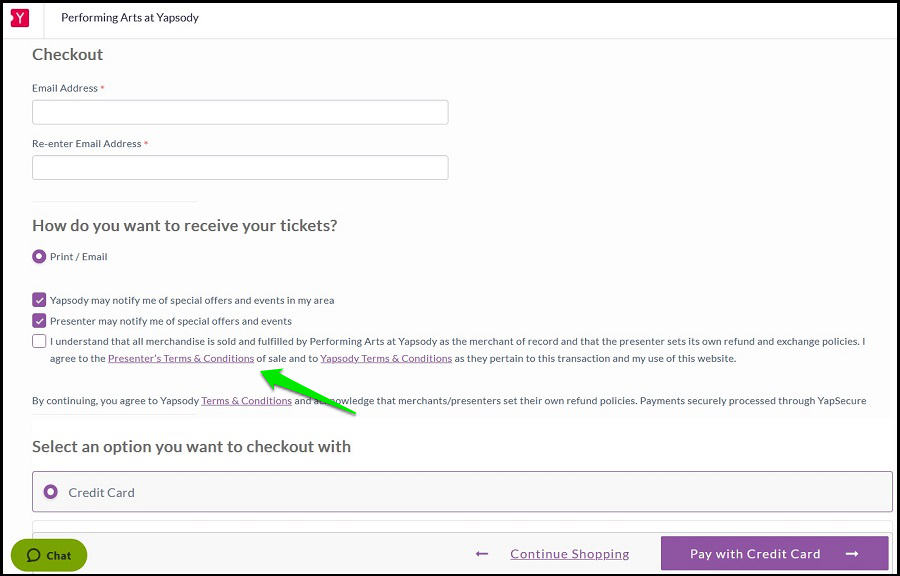Click the left arrow beside Continue Shopping

tap(482, 554)
